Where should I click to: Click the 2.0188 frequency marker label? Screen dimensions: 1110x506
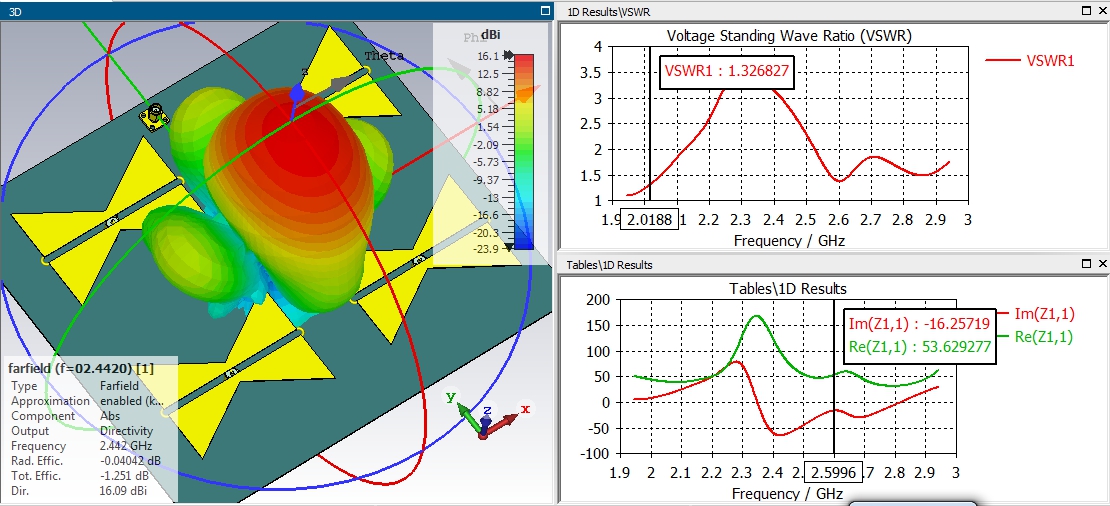coord(649,219)
